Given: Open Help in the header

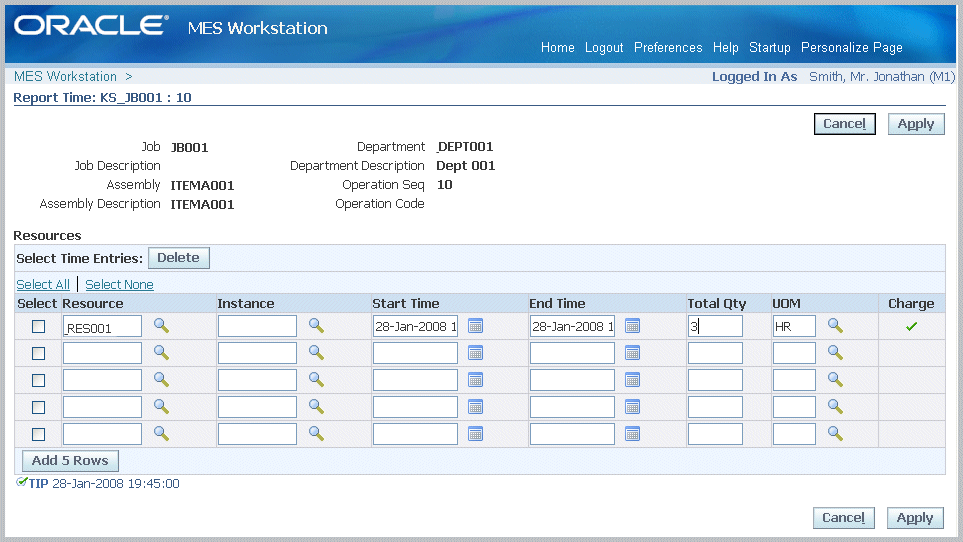Looking at the screenshot, I should pyautogui.click(x=725, y=48).
